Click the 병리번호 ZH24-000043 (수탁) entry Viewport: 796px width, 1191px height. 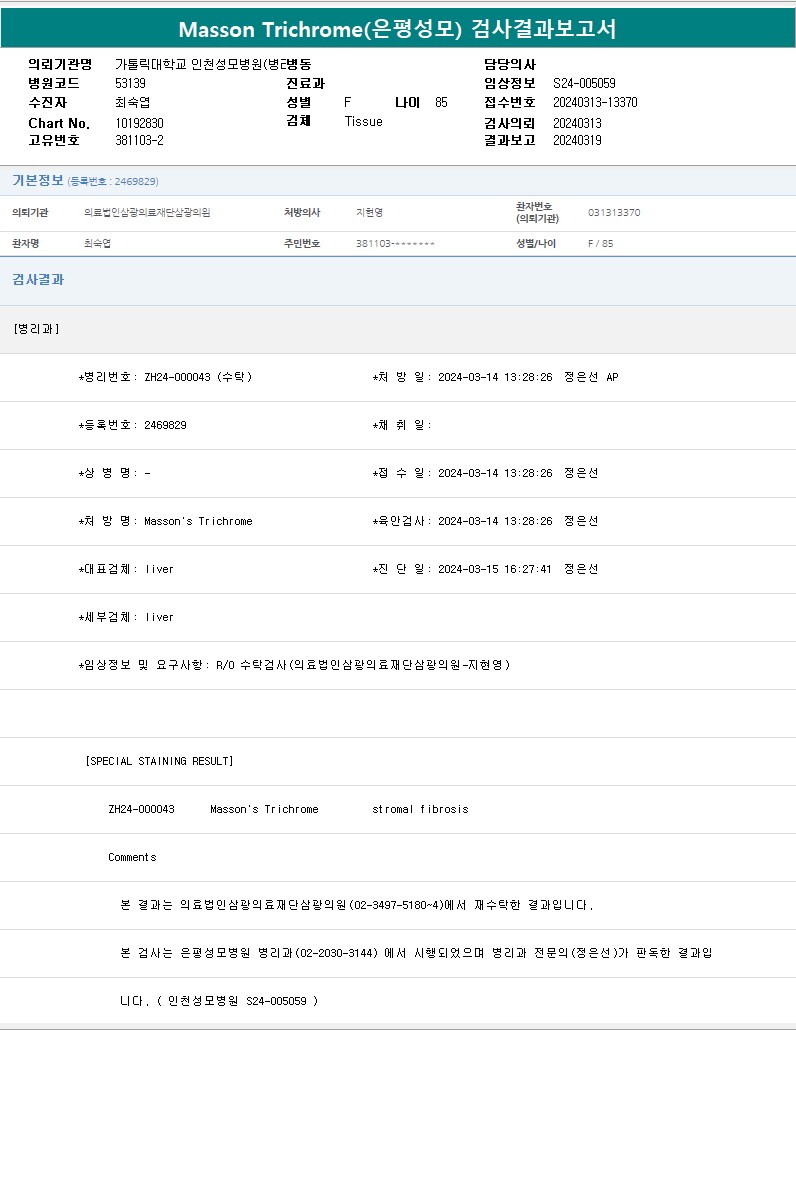tap(166, 377)
